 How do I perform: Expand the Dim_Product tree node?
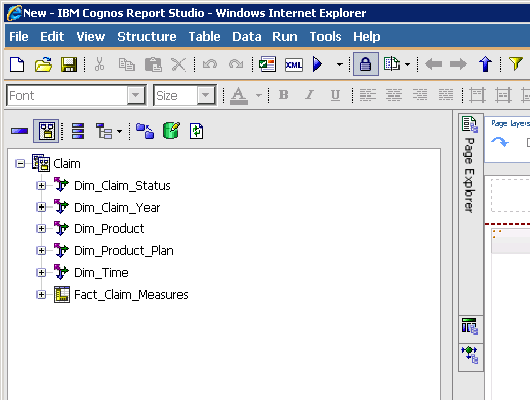(x=41, y=229)
